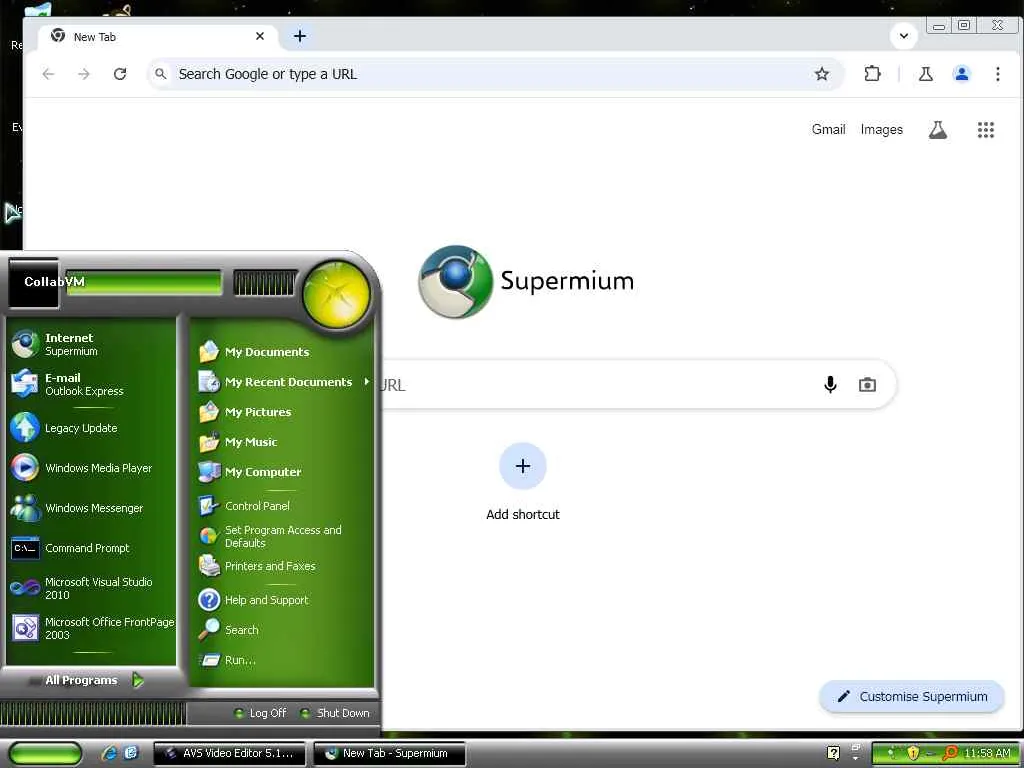Reload the current page
Viewport: 1024px width, 768px height.
(120, 74)
